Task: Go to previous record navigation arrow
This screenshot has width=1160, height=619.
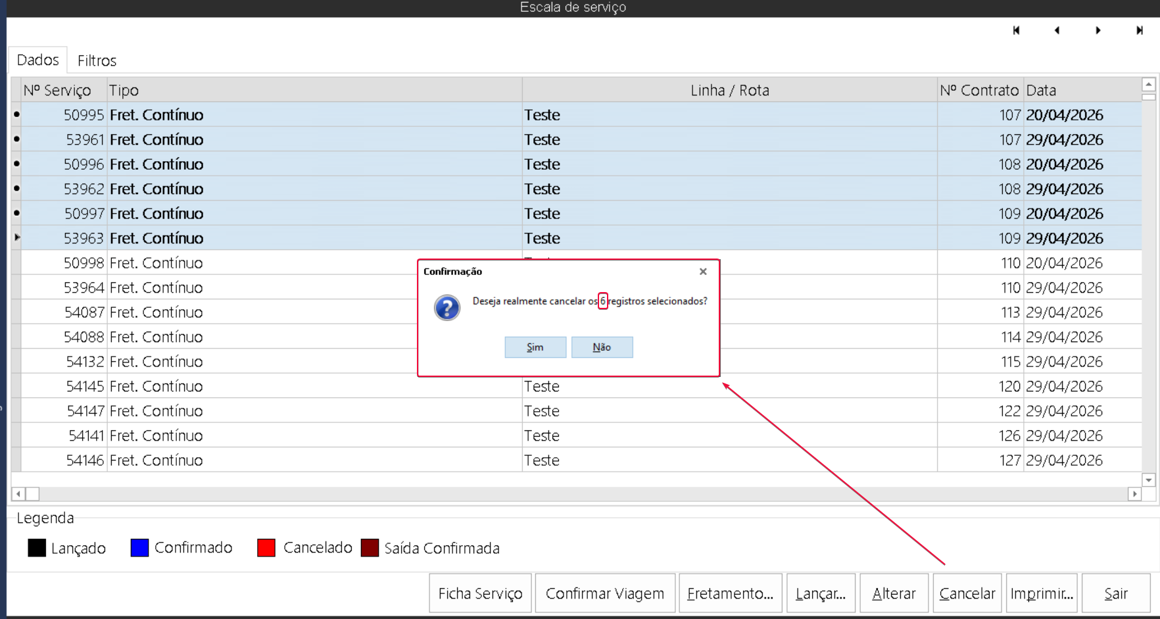Action: point(1056,30)
